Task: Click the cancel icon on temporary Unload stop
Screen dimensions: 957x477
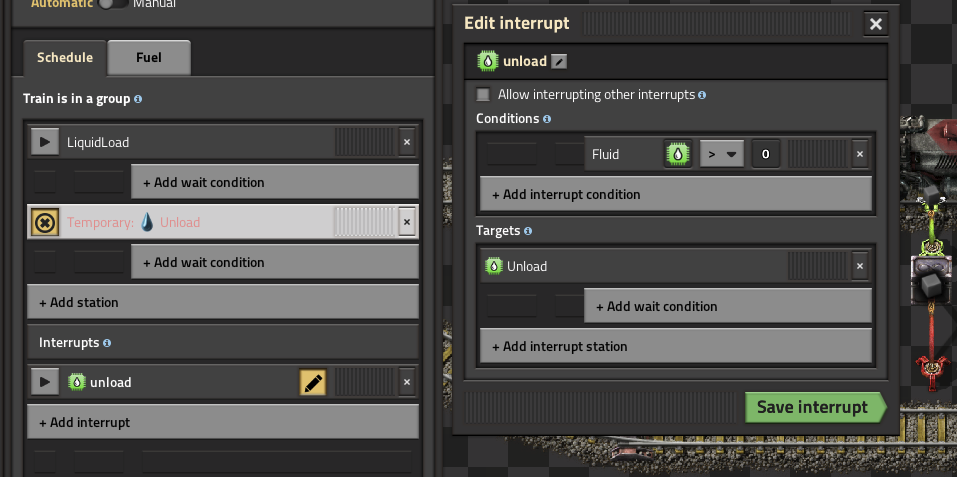Action: pos(44,222)
